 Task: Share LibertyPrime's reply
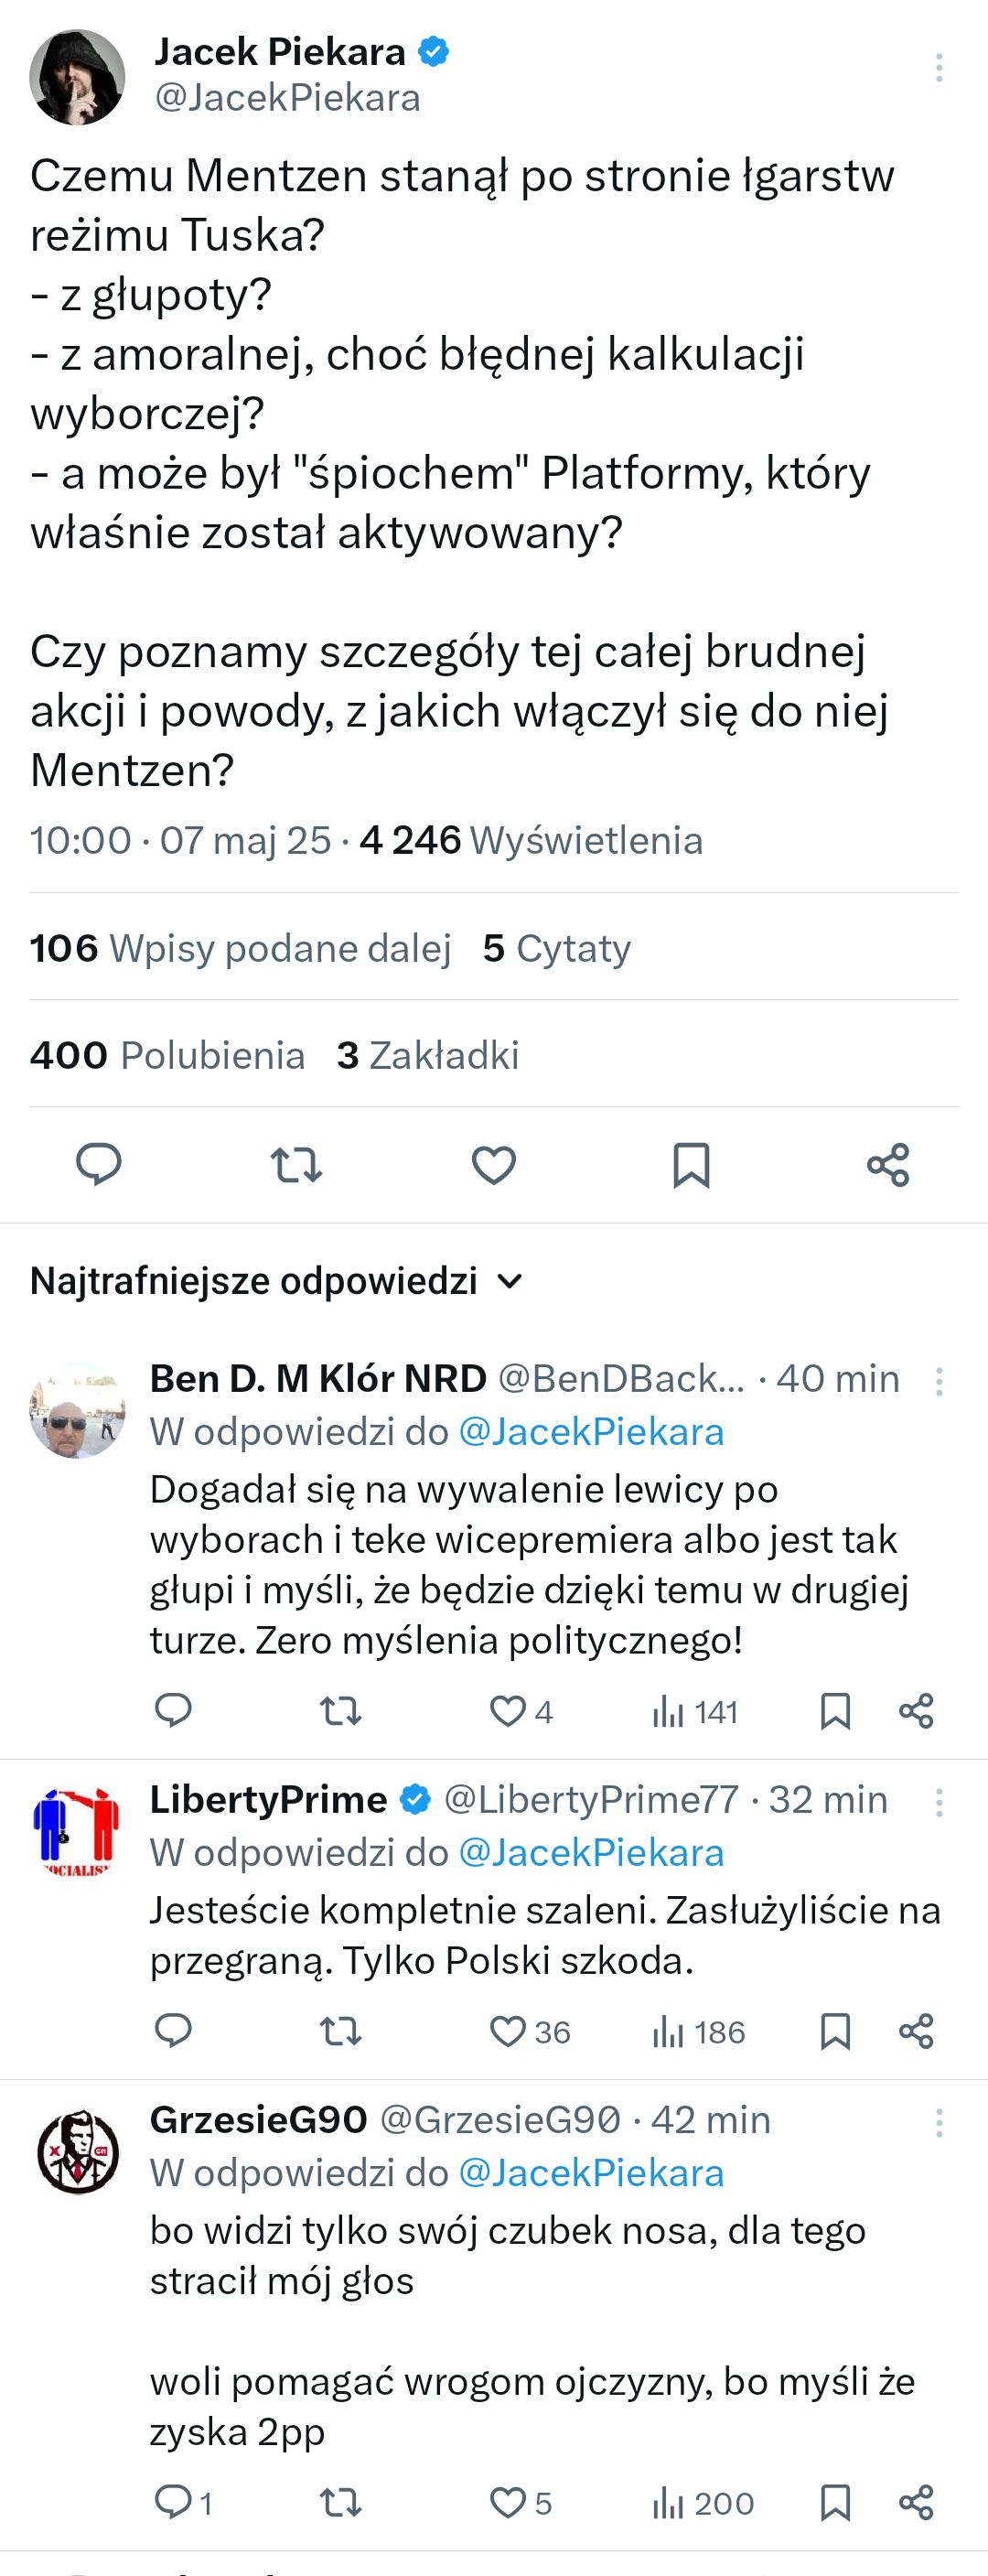point(916,2031)
